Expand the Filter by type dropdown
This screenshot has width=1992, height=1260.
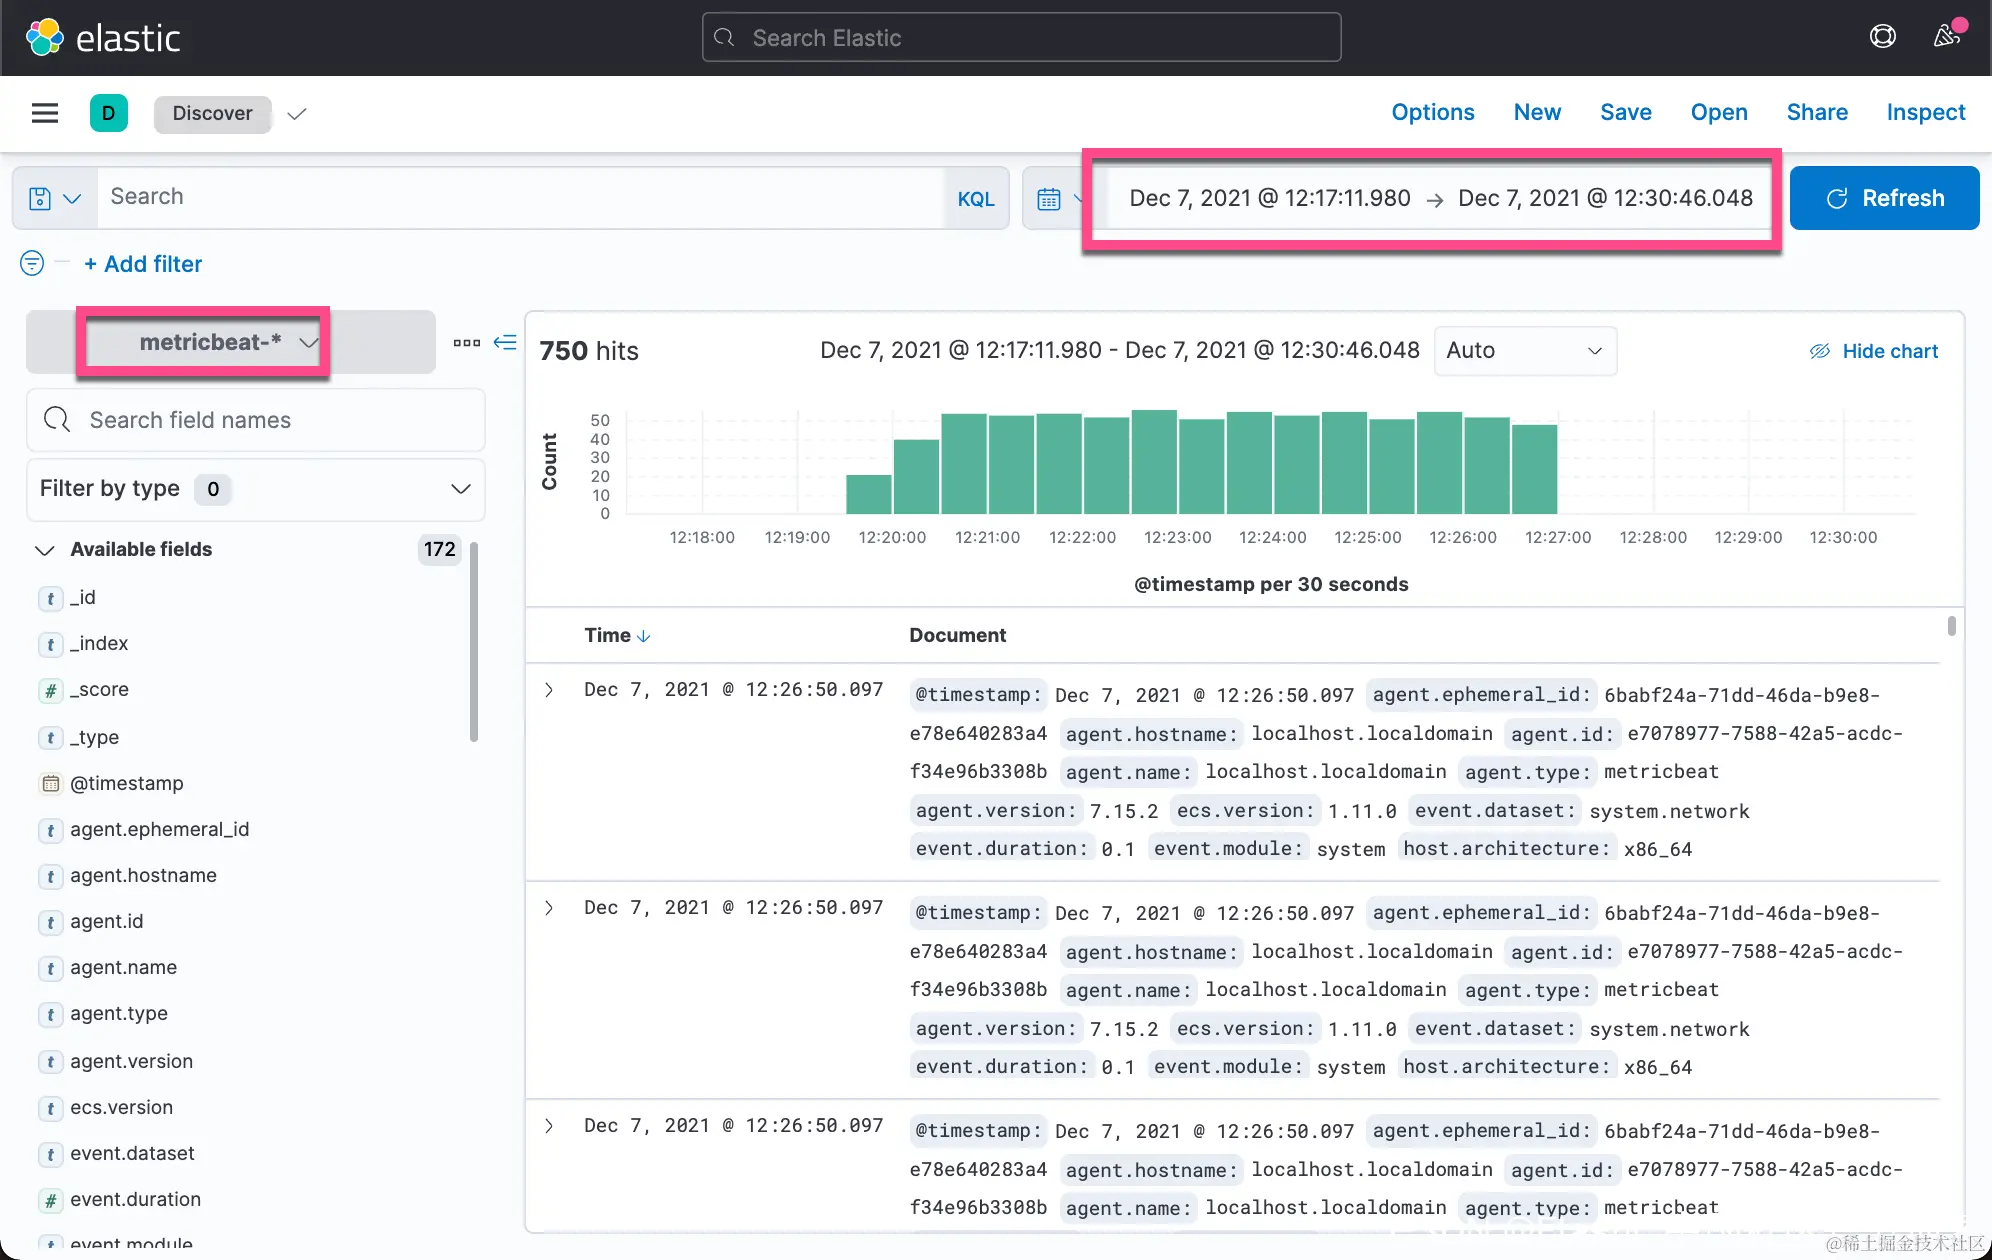tap(255, 489)
